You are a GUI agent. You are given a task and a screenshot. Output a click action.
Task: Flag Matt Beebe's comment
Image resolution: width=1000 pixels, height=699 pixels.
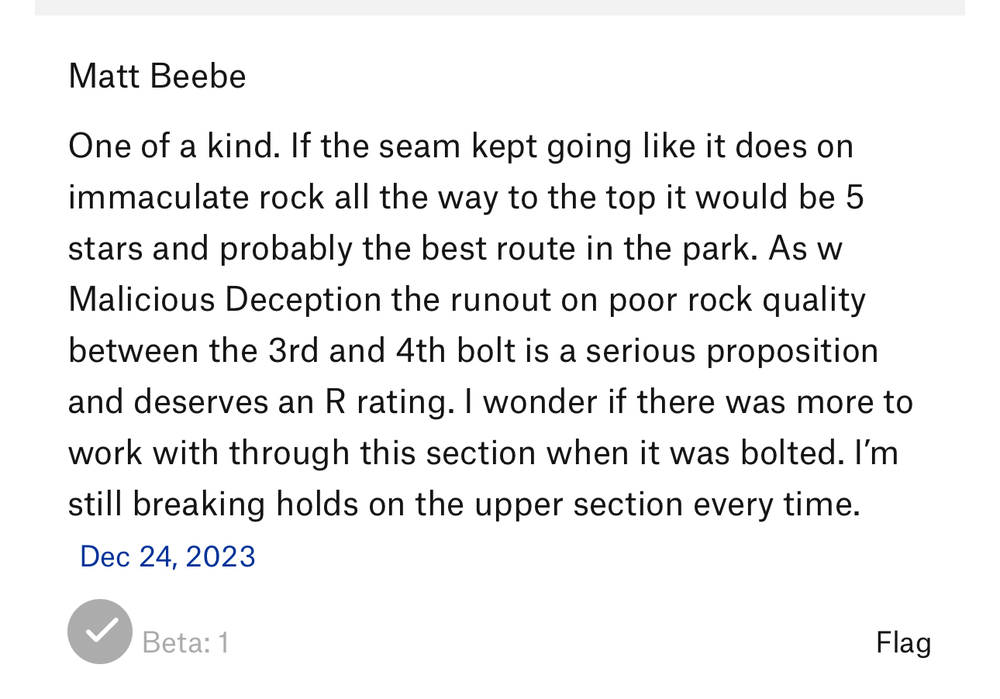(903, 643)
